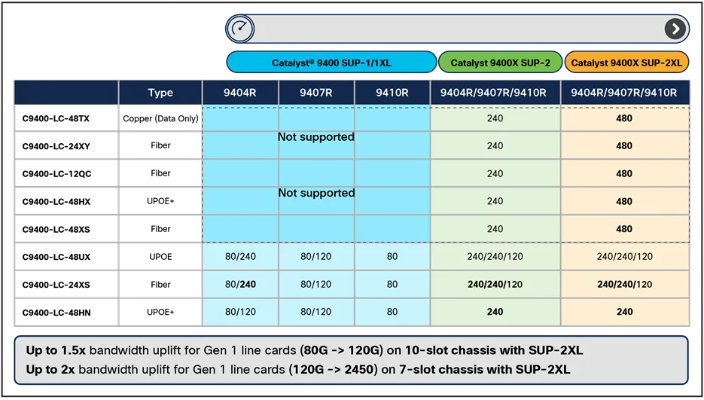The image size is (704, 400).
Task: Click 9404R/9407R/9410R header above green SUP-2 column
Action: point(495,93)
